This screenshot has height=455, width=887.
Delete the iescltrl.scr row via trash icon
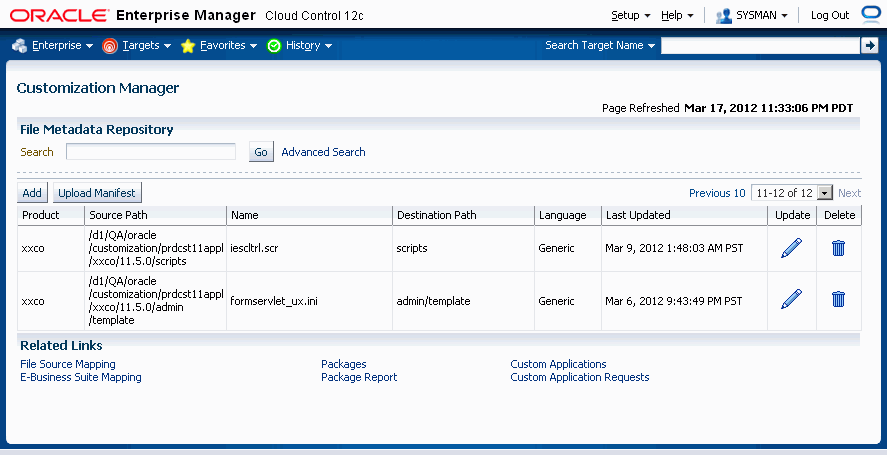coord(838,248)
